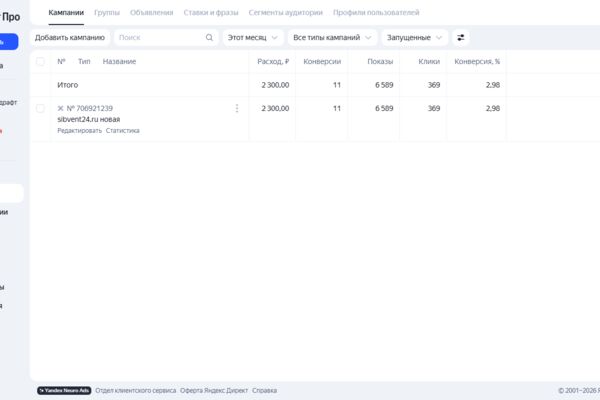Sort by the Показы column header
Viewport: 600px width, 400px height.
(x=380, y=62)
